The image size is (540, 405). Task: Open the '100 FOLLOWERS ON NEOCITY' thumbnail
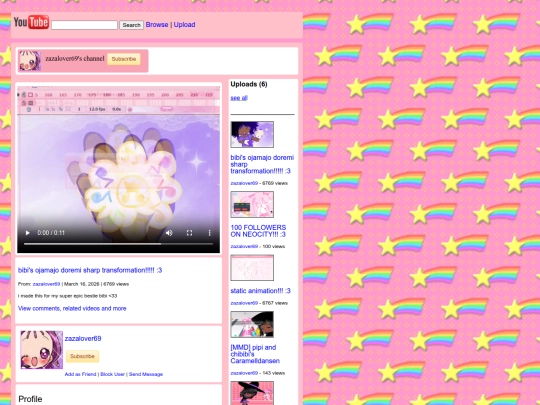pos(252,205)
